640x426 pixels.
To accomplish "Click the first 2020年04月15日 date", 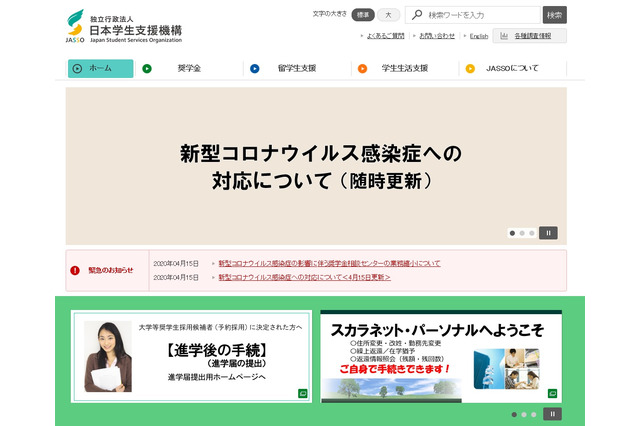I will pyautogui.click(x=176, y=264).
